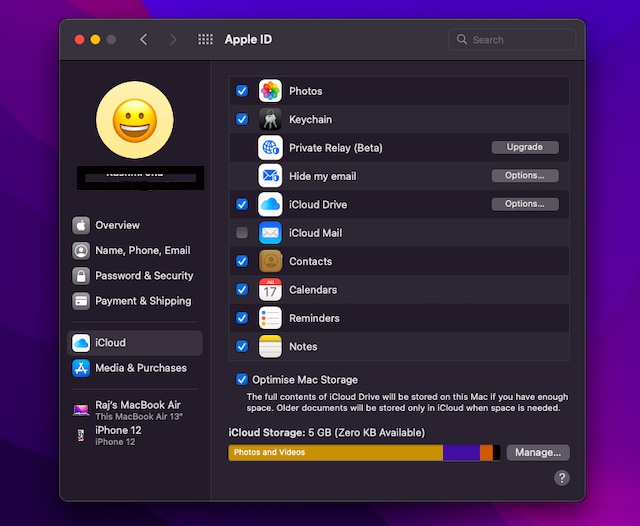This screenshot has height=526, width=640.
Task: Click the card icon for Payment & Shipping
Action: pyautogui.click(x=81, y=301)
